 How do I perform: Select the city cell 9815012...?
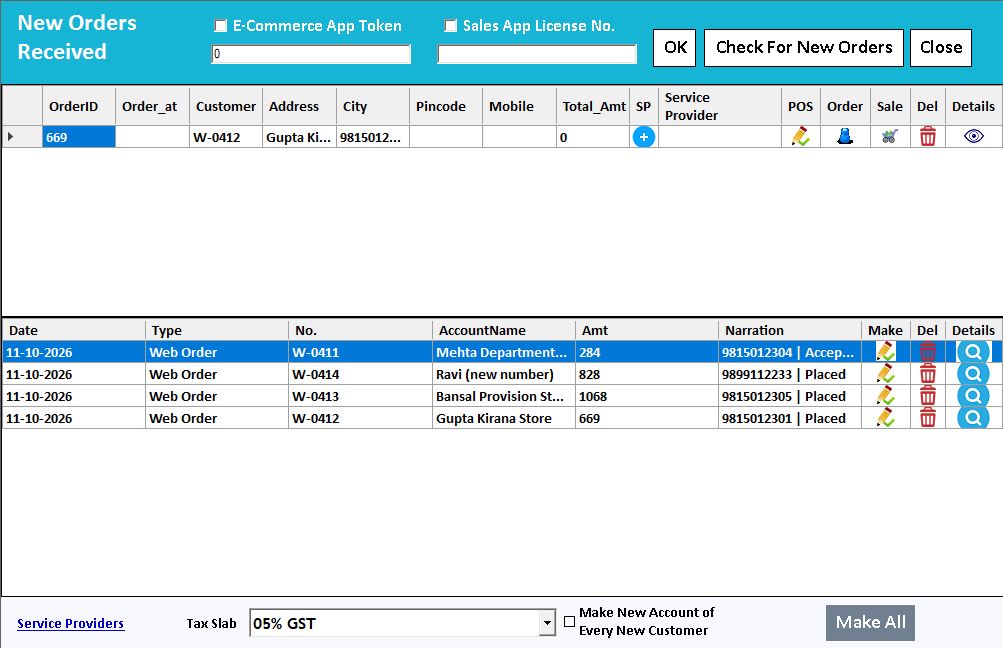click(372, 137)
